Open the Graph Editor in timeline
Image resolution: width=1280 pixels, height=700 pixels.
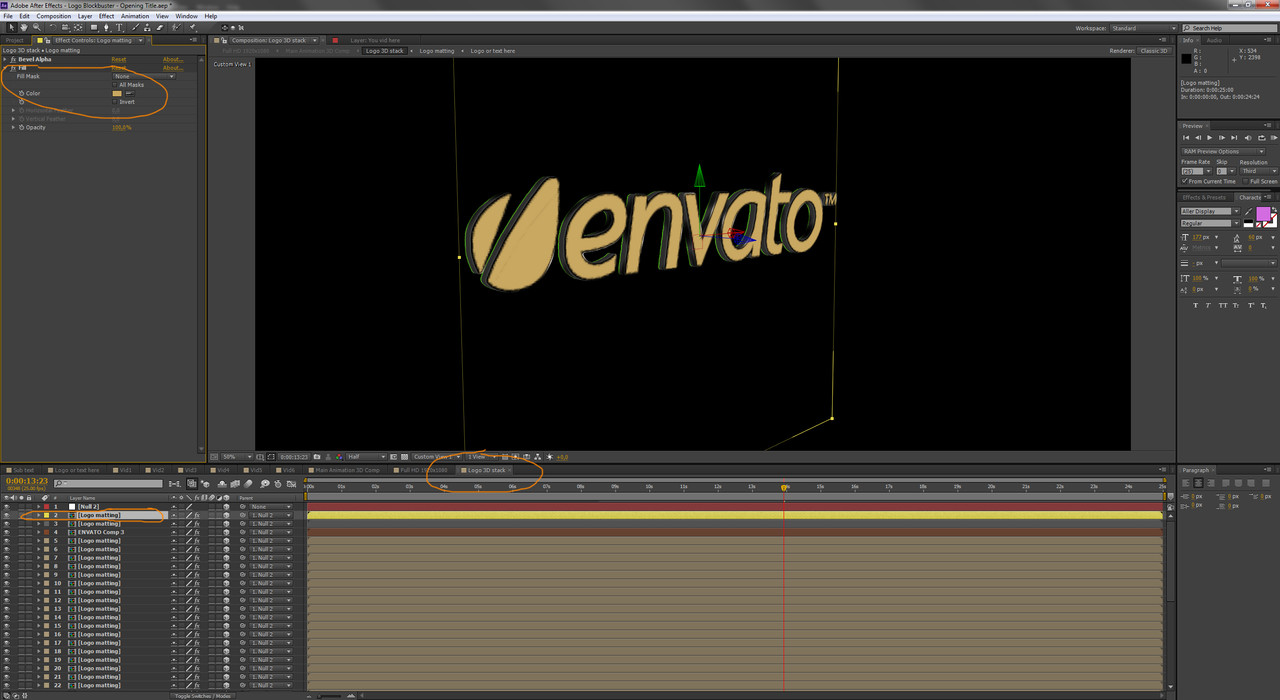tap(291, 484)
